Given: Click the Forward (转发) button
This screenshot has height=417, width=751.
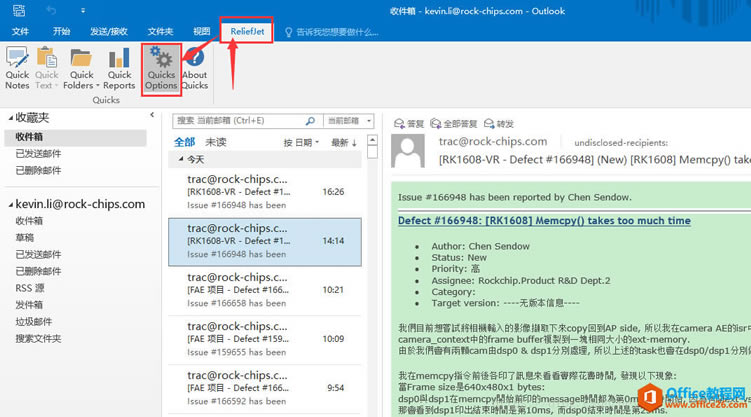Looking at the screenshot, I should pos(499,124).
